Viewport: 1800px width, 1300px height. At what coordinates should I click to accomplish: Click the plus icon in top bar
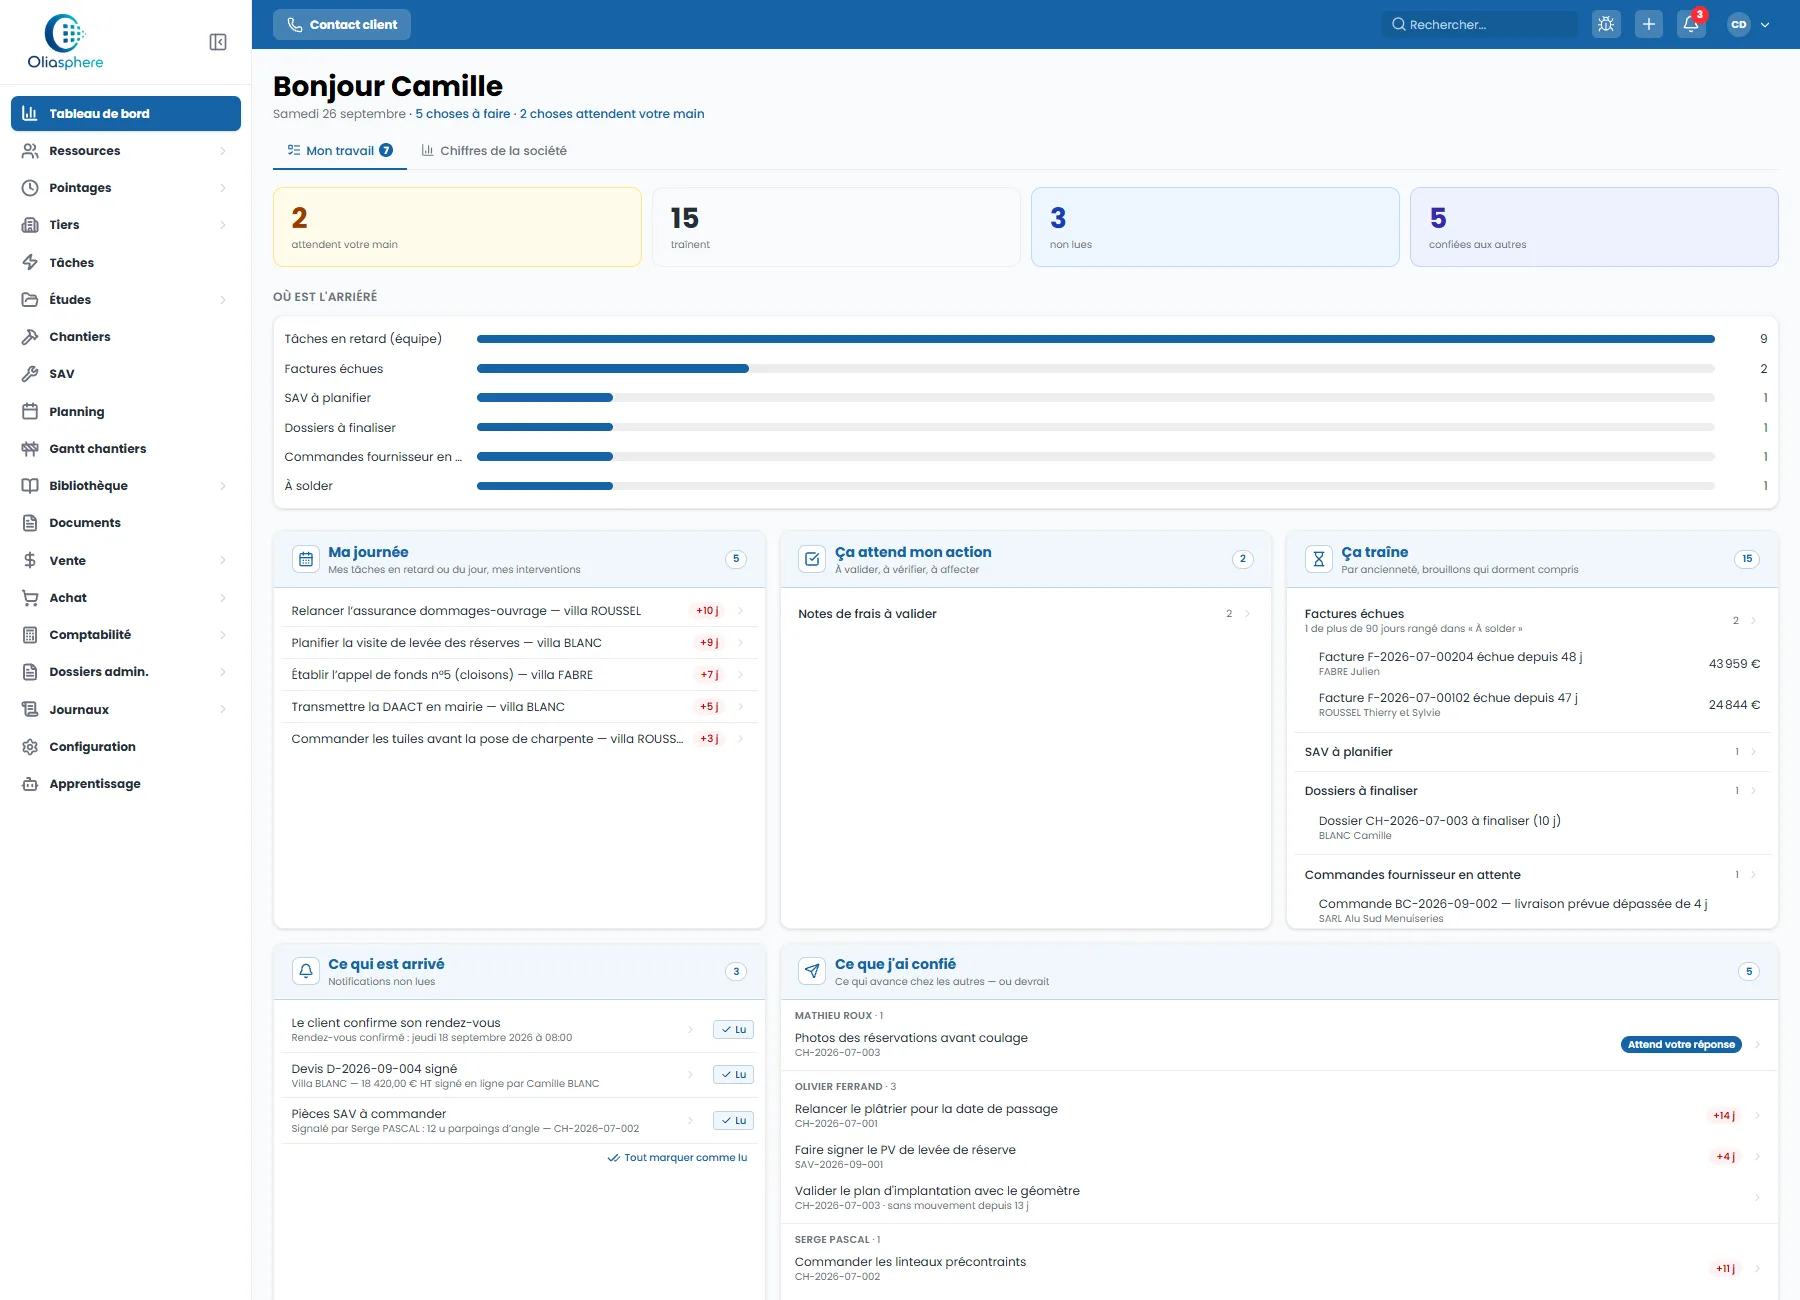(x=1649, y=24)
